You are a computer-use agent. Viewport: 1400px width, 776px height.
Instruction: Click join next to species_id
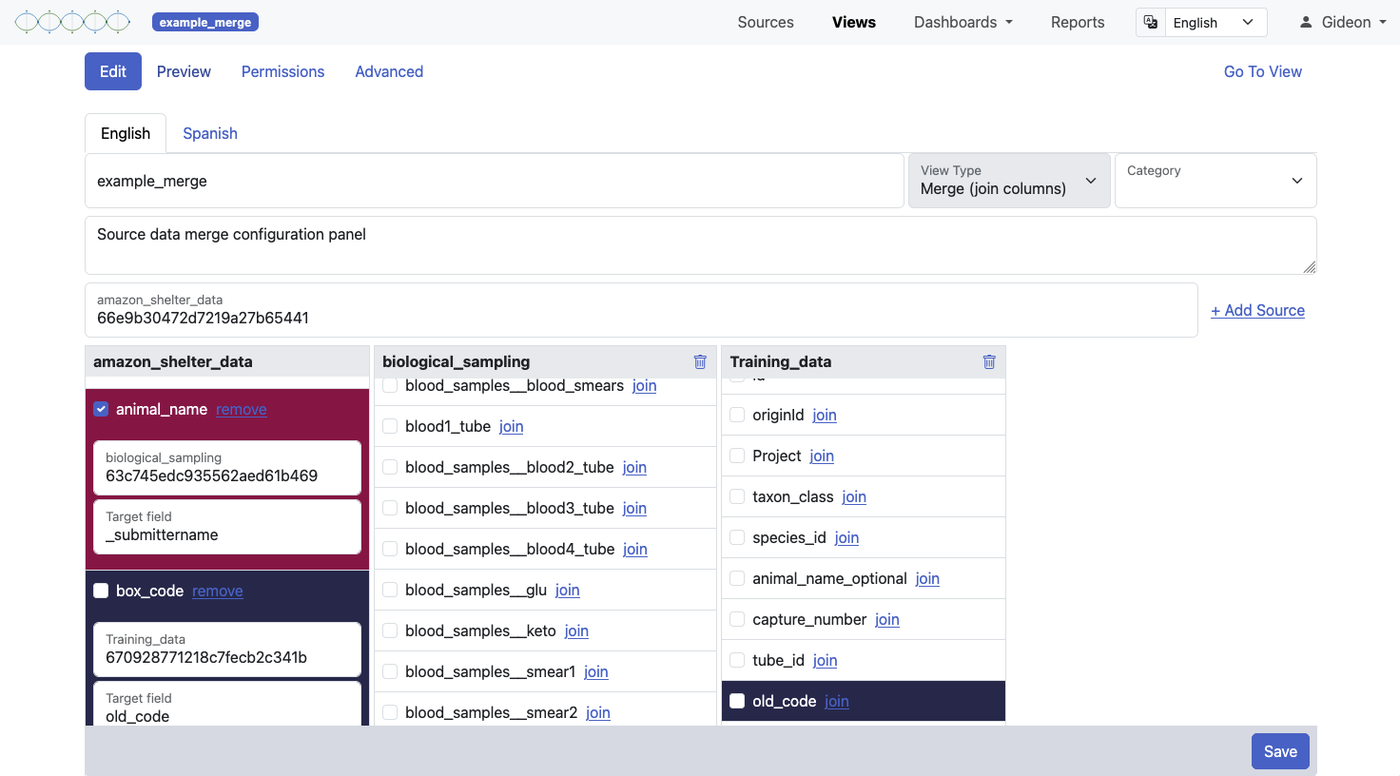846,537
